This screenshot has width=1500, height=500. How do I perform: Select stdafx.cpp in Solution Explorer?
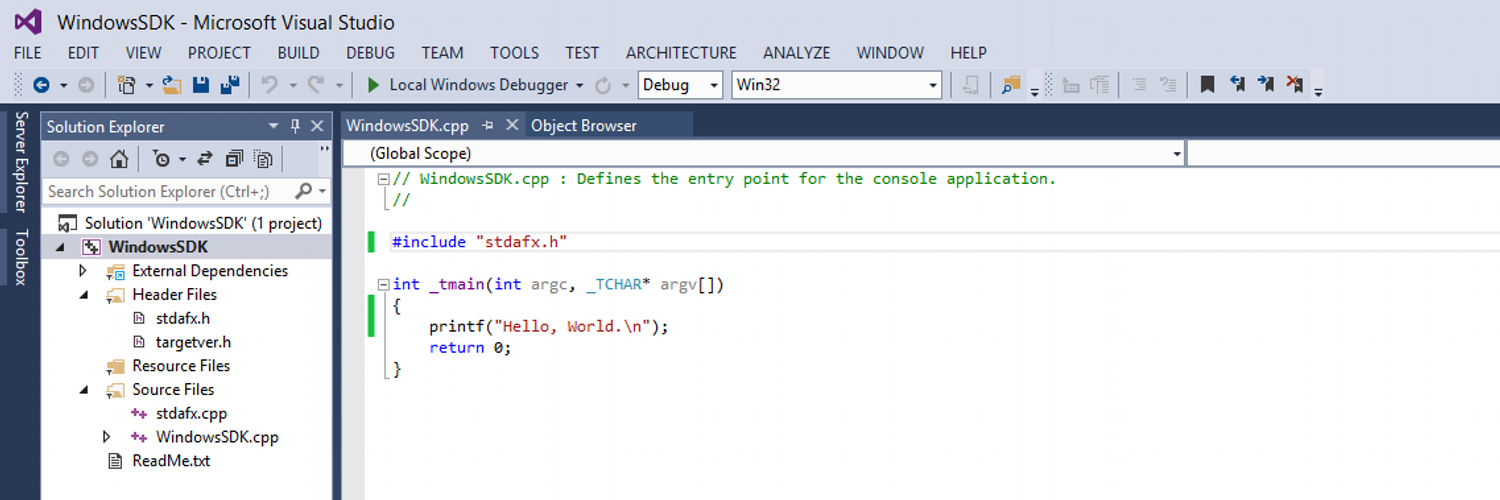[x=191, y=413]
